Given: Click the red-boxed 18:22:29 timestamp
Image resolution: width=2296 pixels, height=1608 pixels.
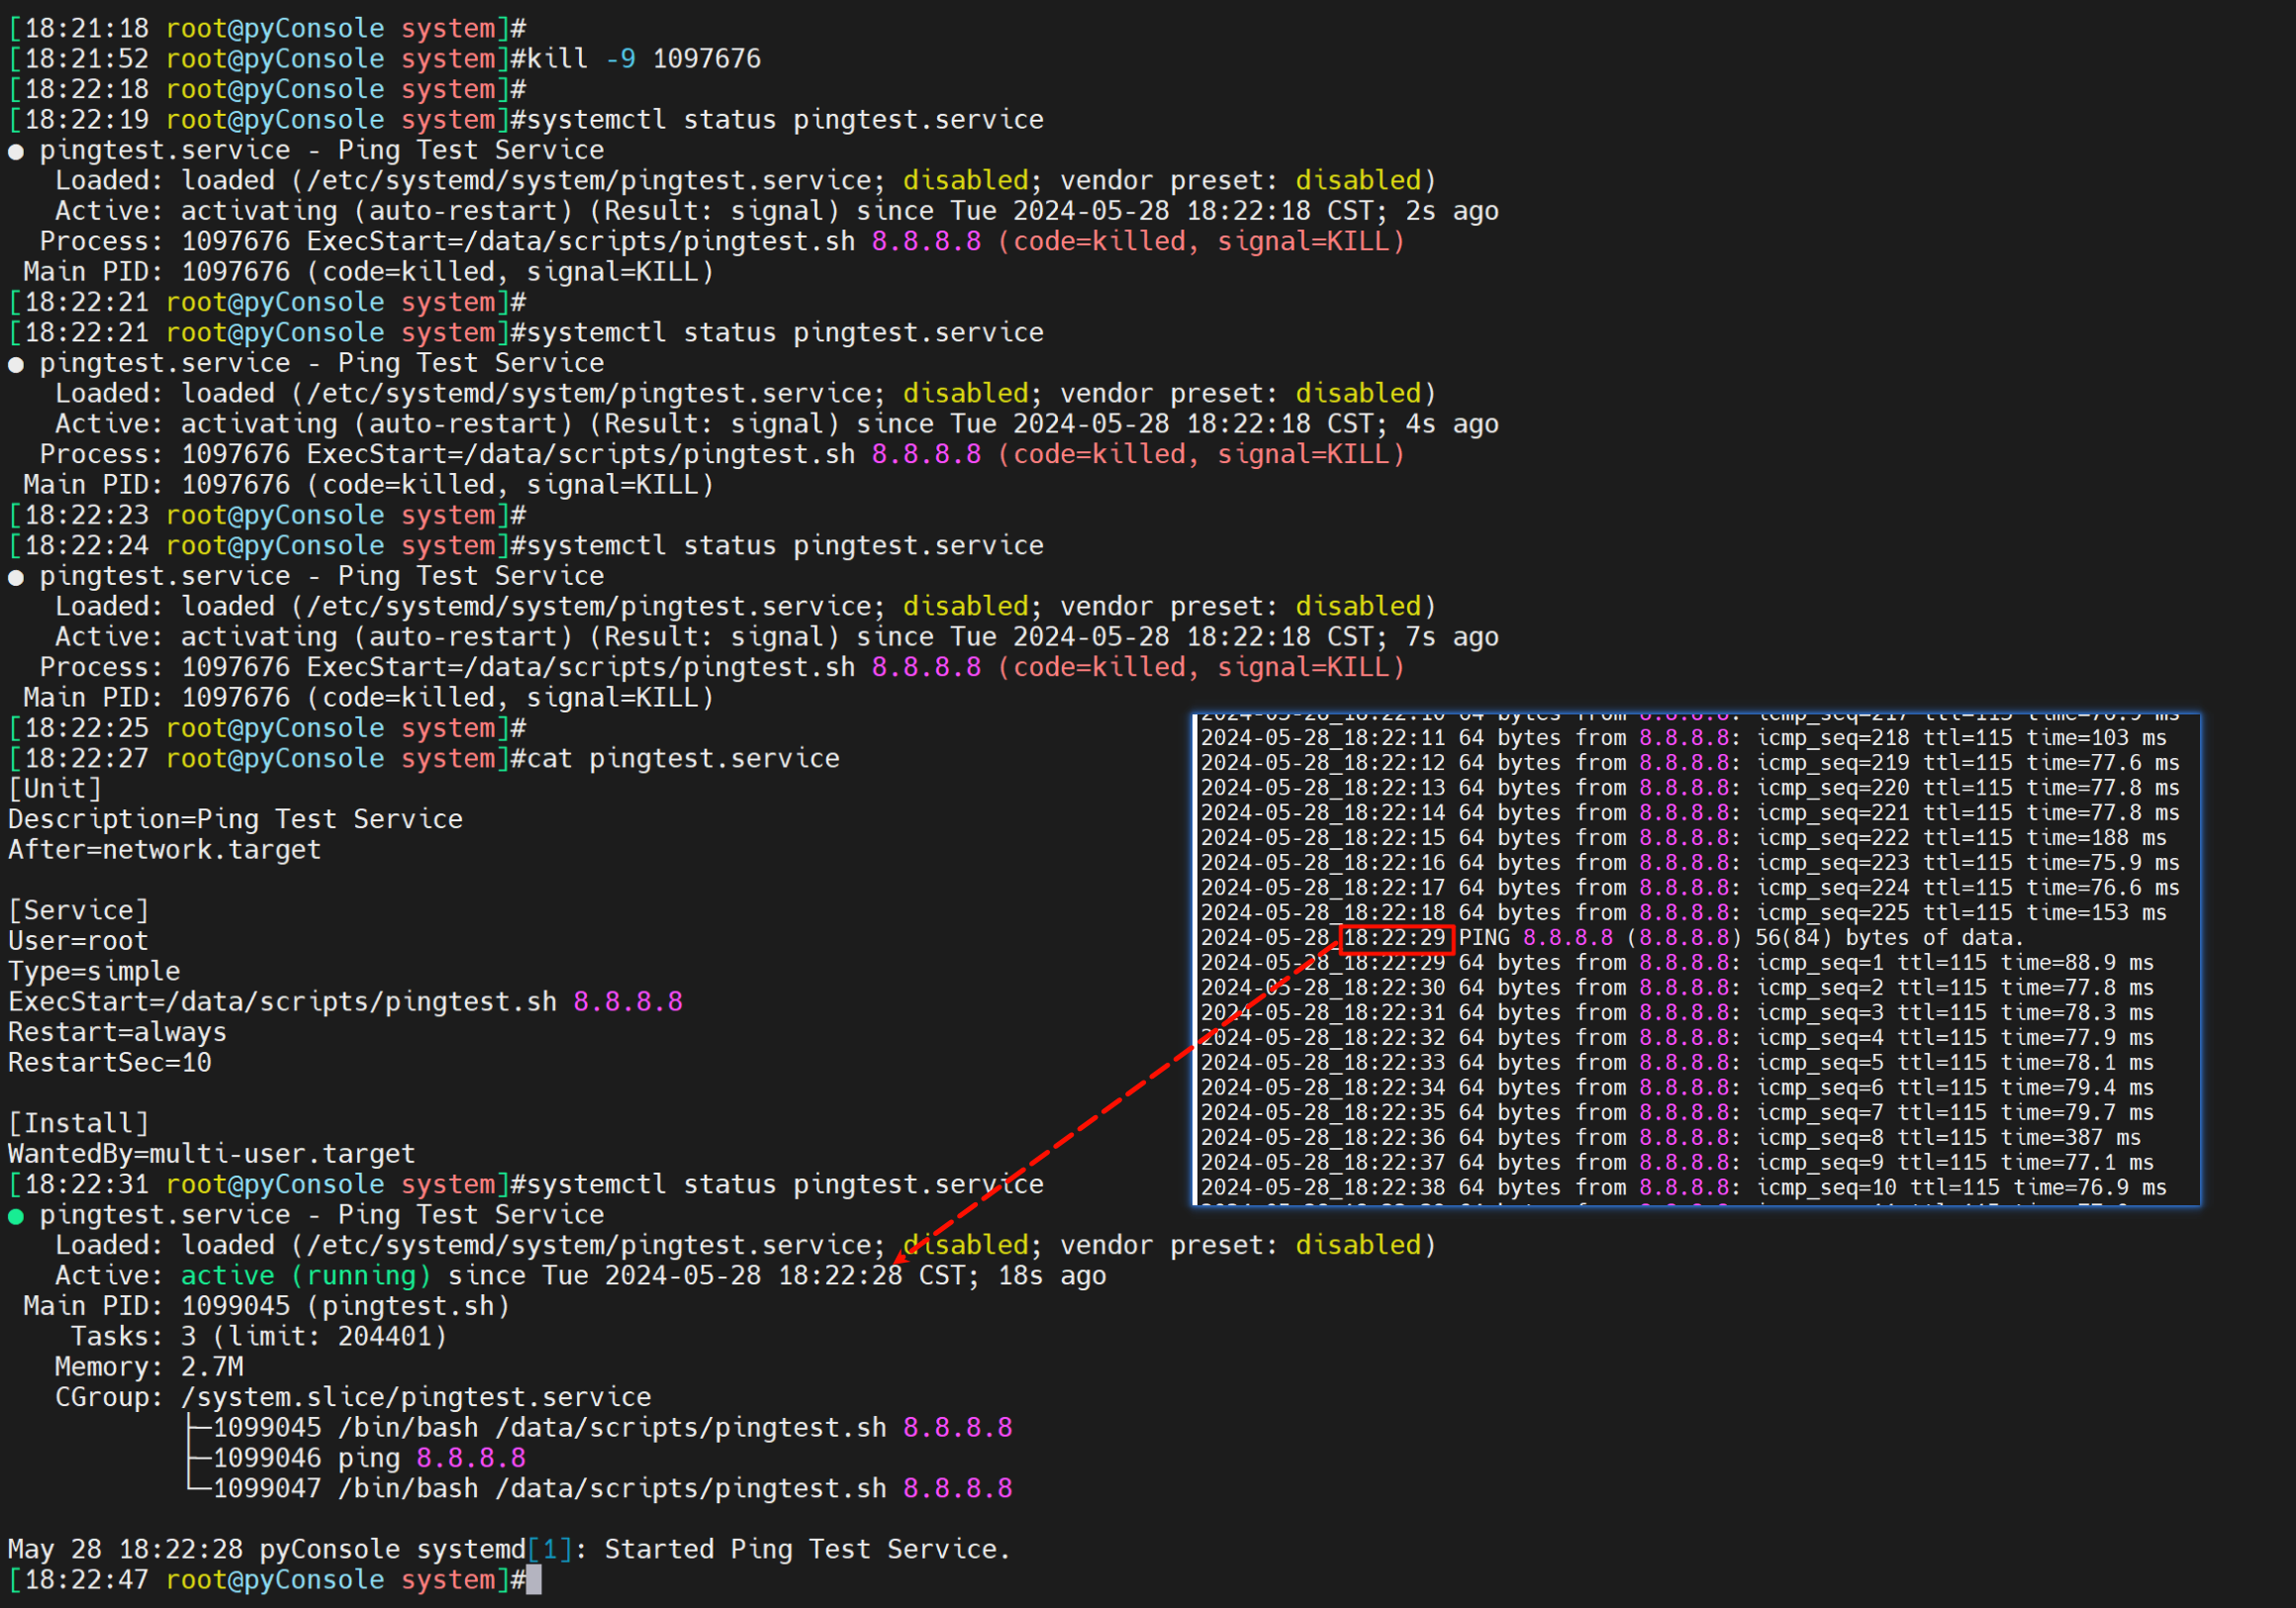Looking at the screenshot, I should [x=1395, y=938].
